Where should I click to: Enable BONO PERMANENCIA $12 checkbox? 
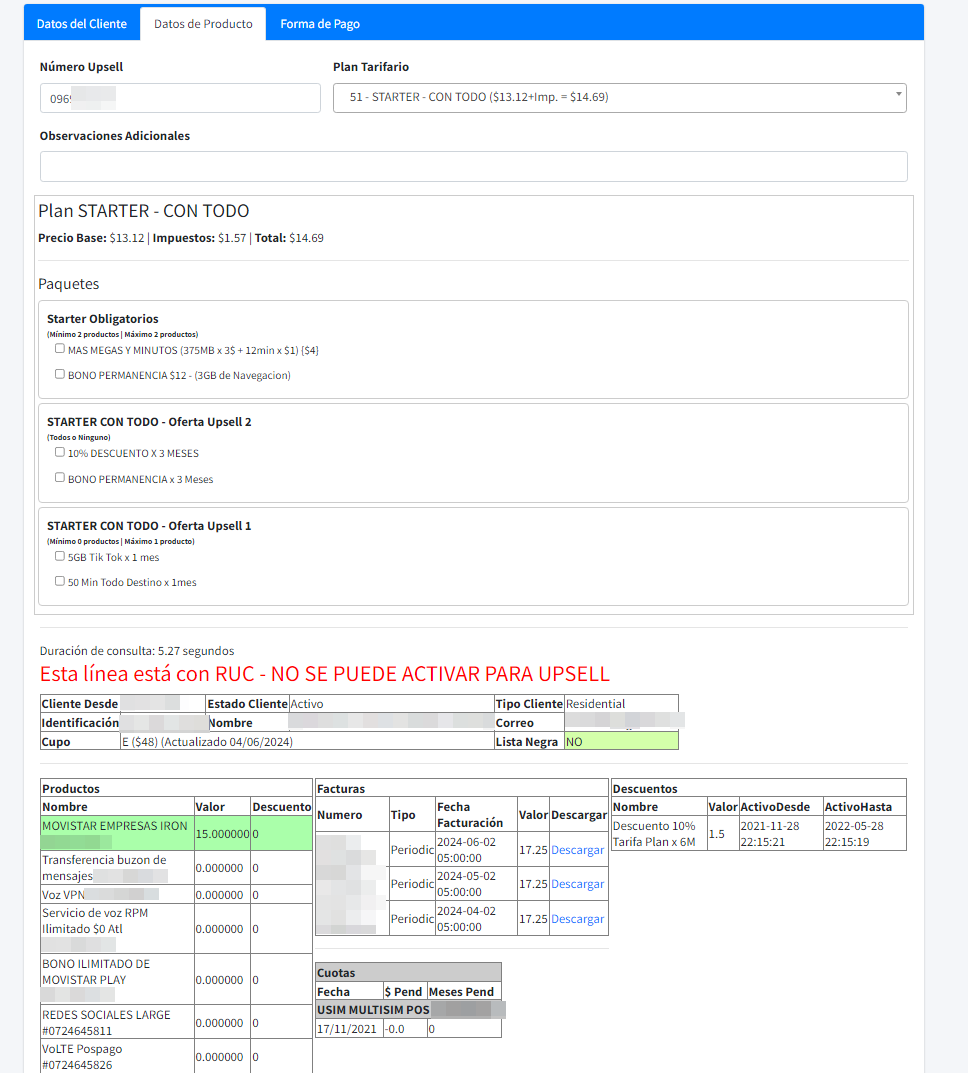60,374
